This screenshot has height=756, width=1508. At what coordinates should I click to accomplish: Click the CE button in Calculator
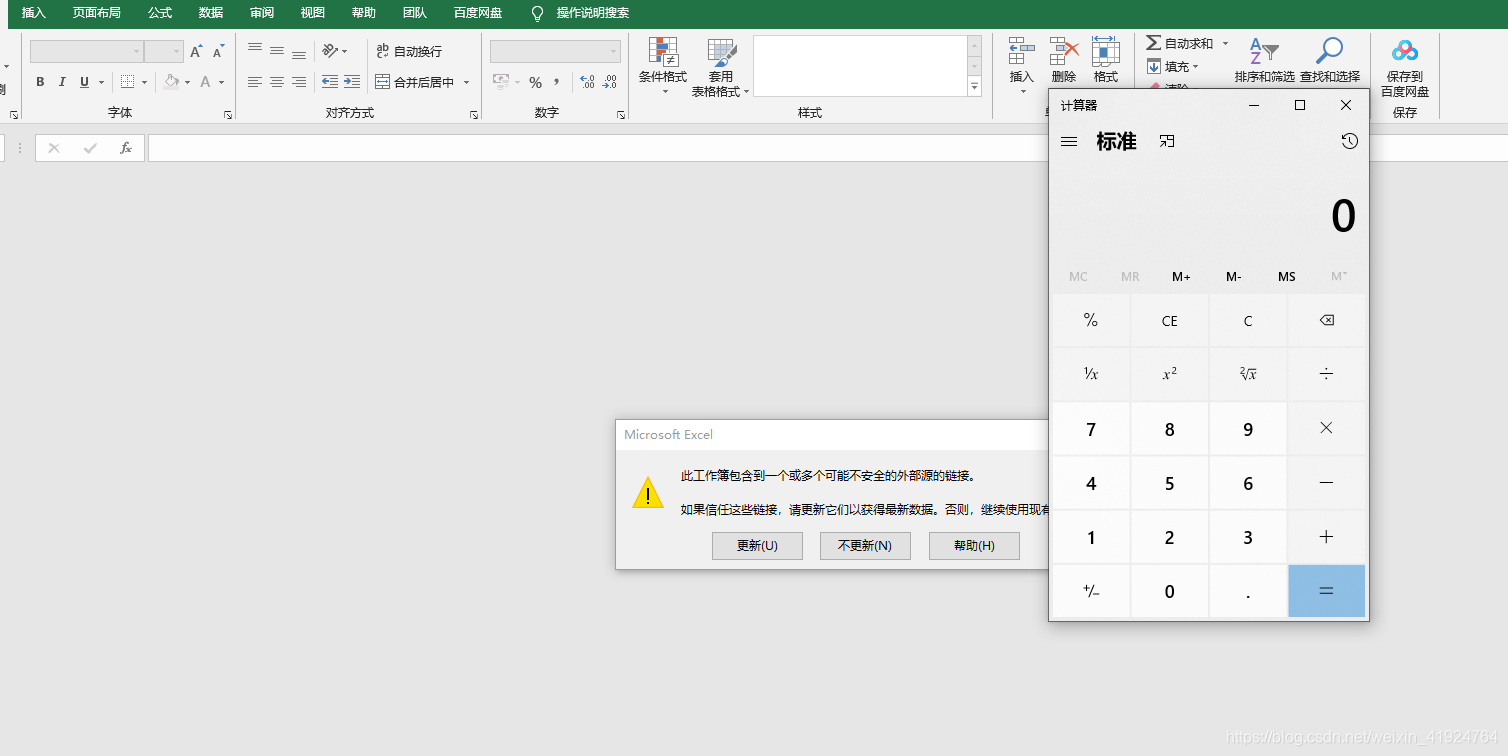[1170, 321]
